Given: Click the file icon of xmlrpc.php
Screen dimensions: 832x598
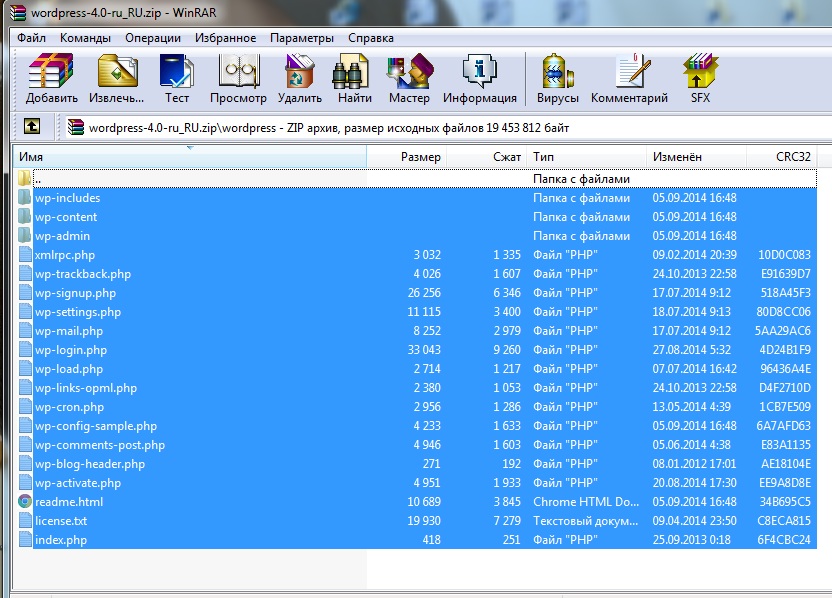Looking at the screenshot, I should pos(24,255).
